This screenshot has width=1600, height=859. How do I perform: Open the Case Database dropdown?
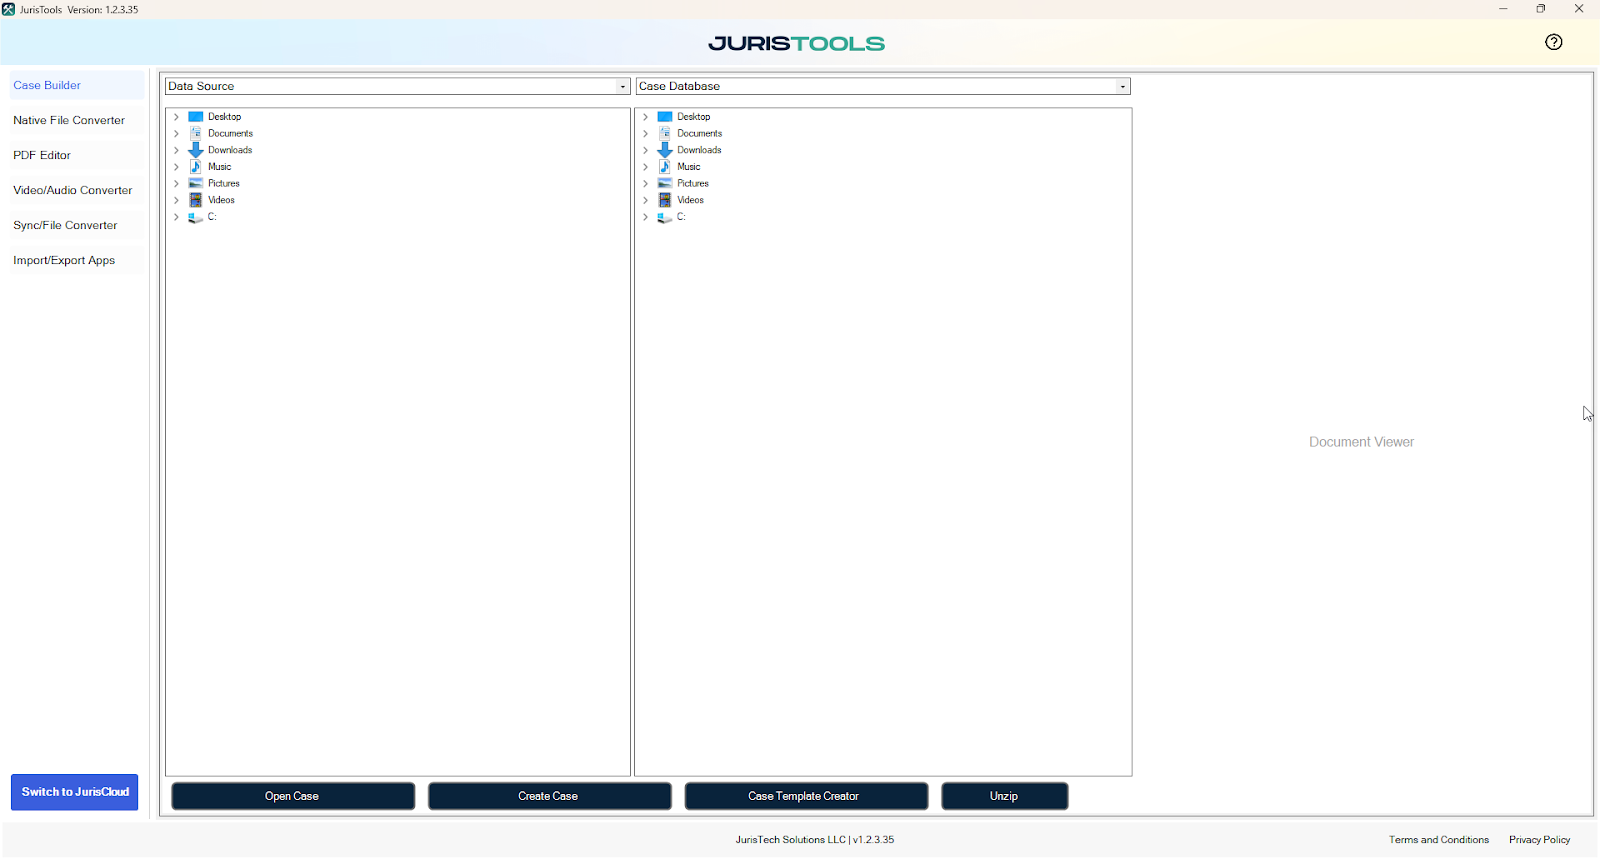(1122, 87)
